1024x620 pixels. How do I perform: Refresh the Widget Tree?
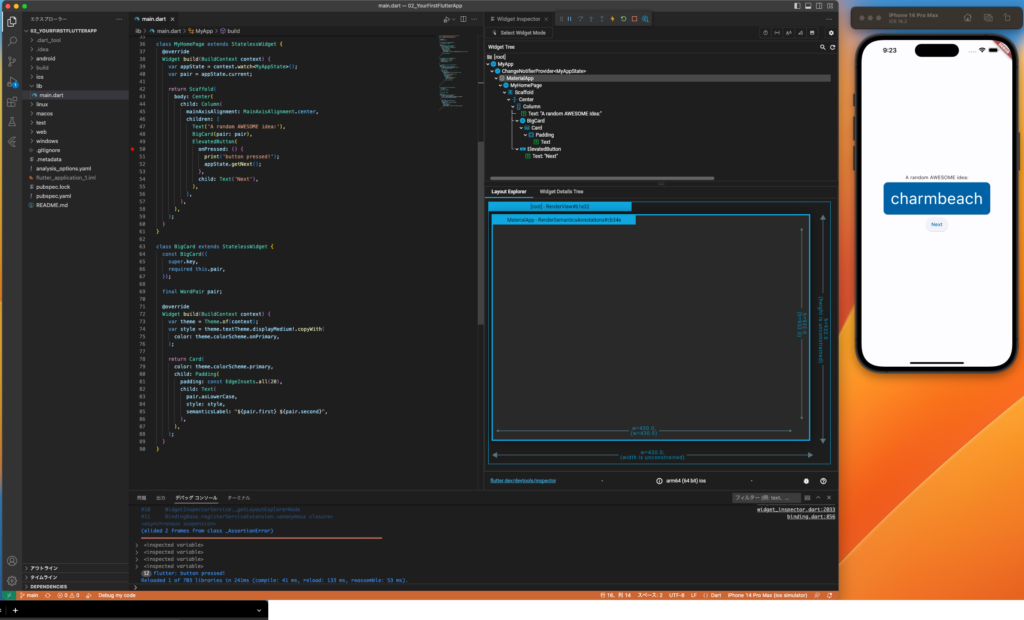click(831, 47)
